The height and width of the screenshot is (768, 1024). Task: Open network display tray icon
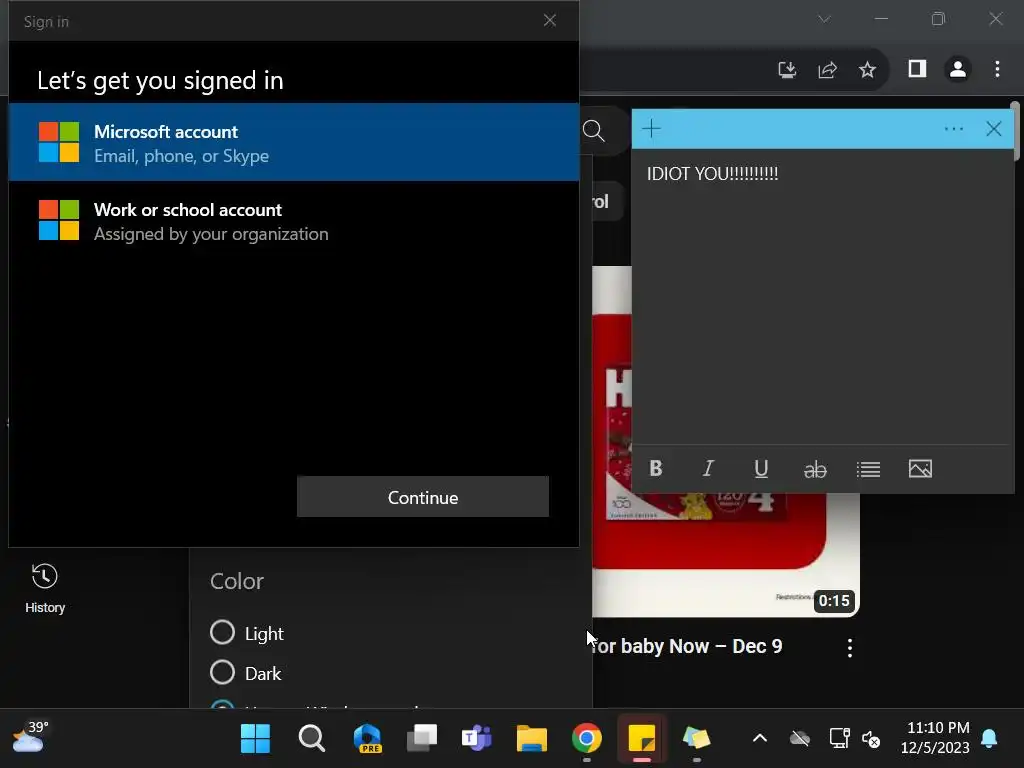click(x=839, y=738)
